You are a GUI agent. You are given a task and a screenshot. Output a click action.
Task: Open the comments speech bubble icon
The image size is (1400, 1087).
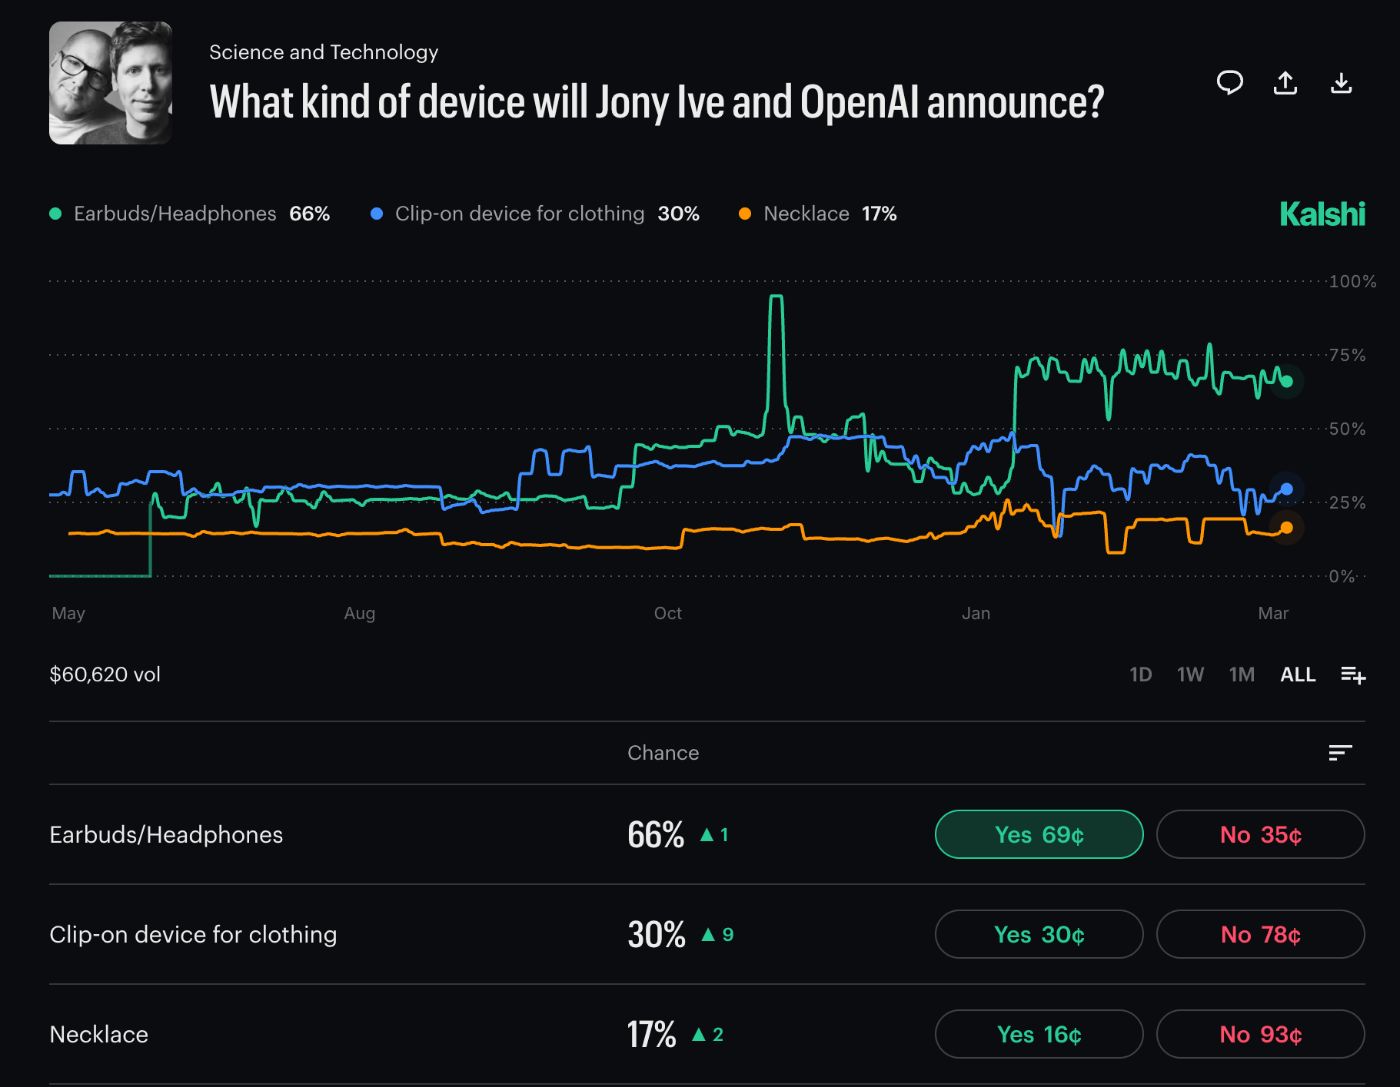pos(1229,83)
